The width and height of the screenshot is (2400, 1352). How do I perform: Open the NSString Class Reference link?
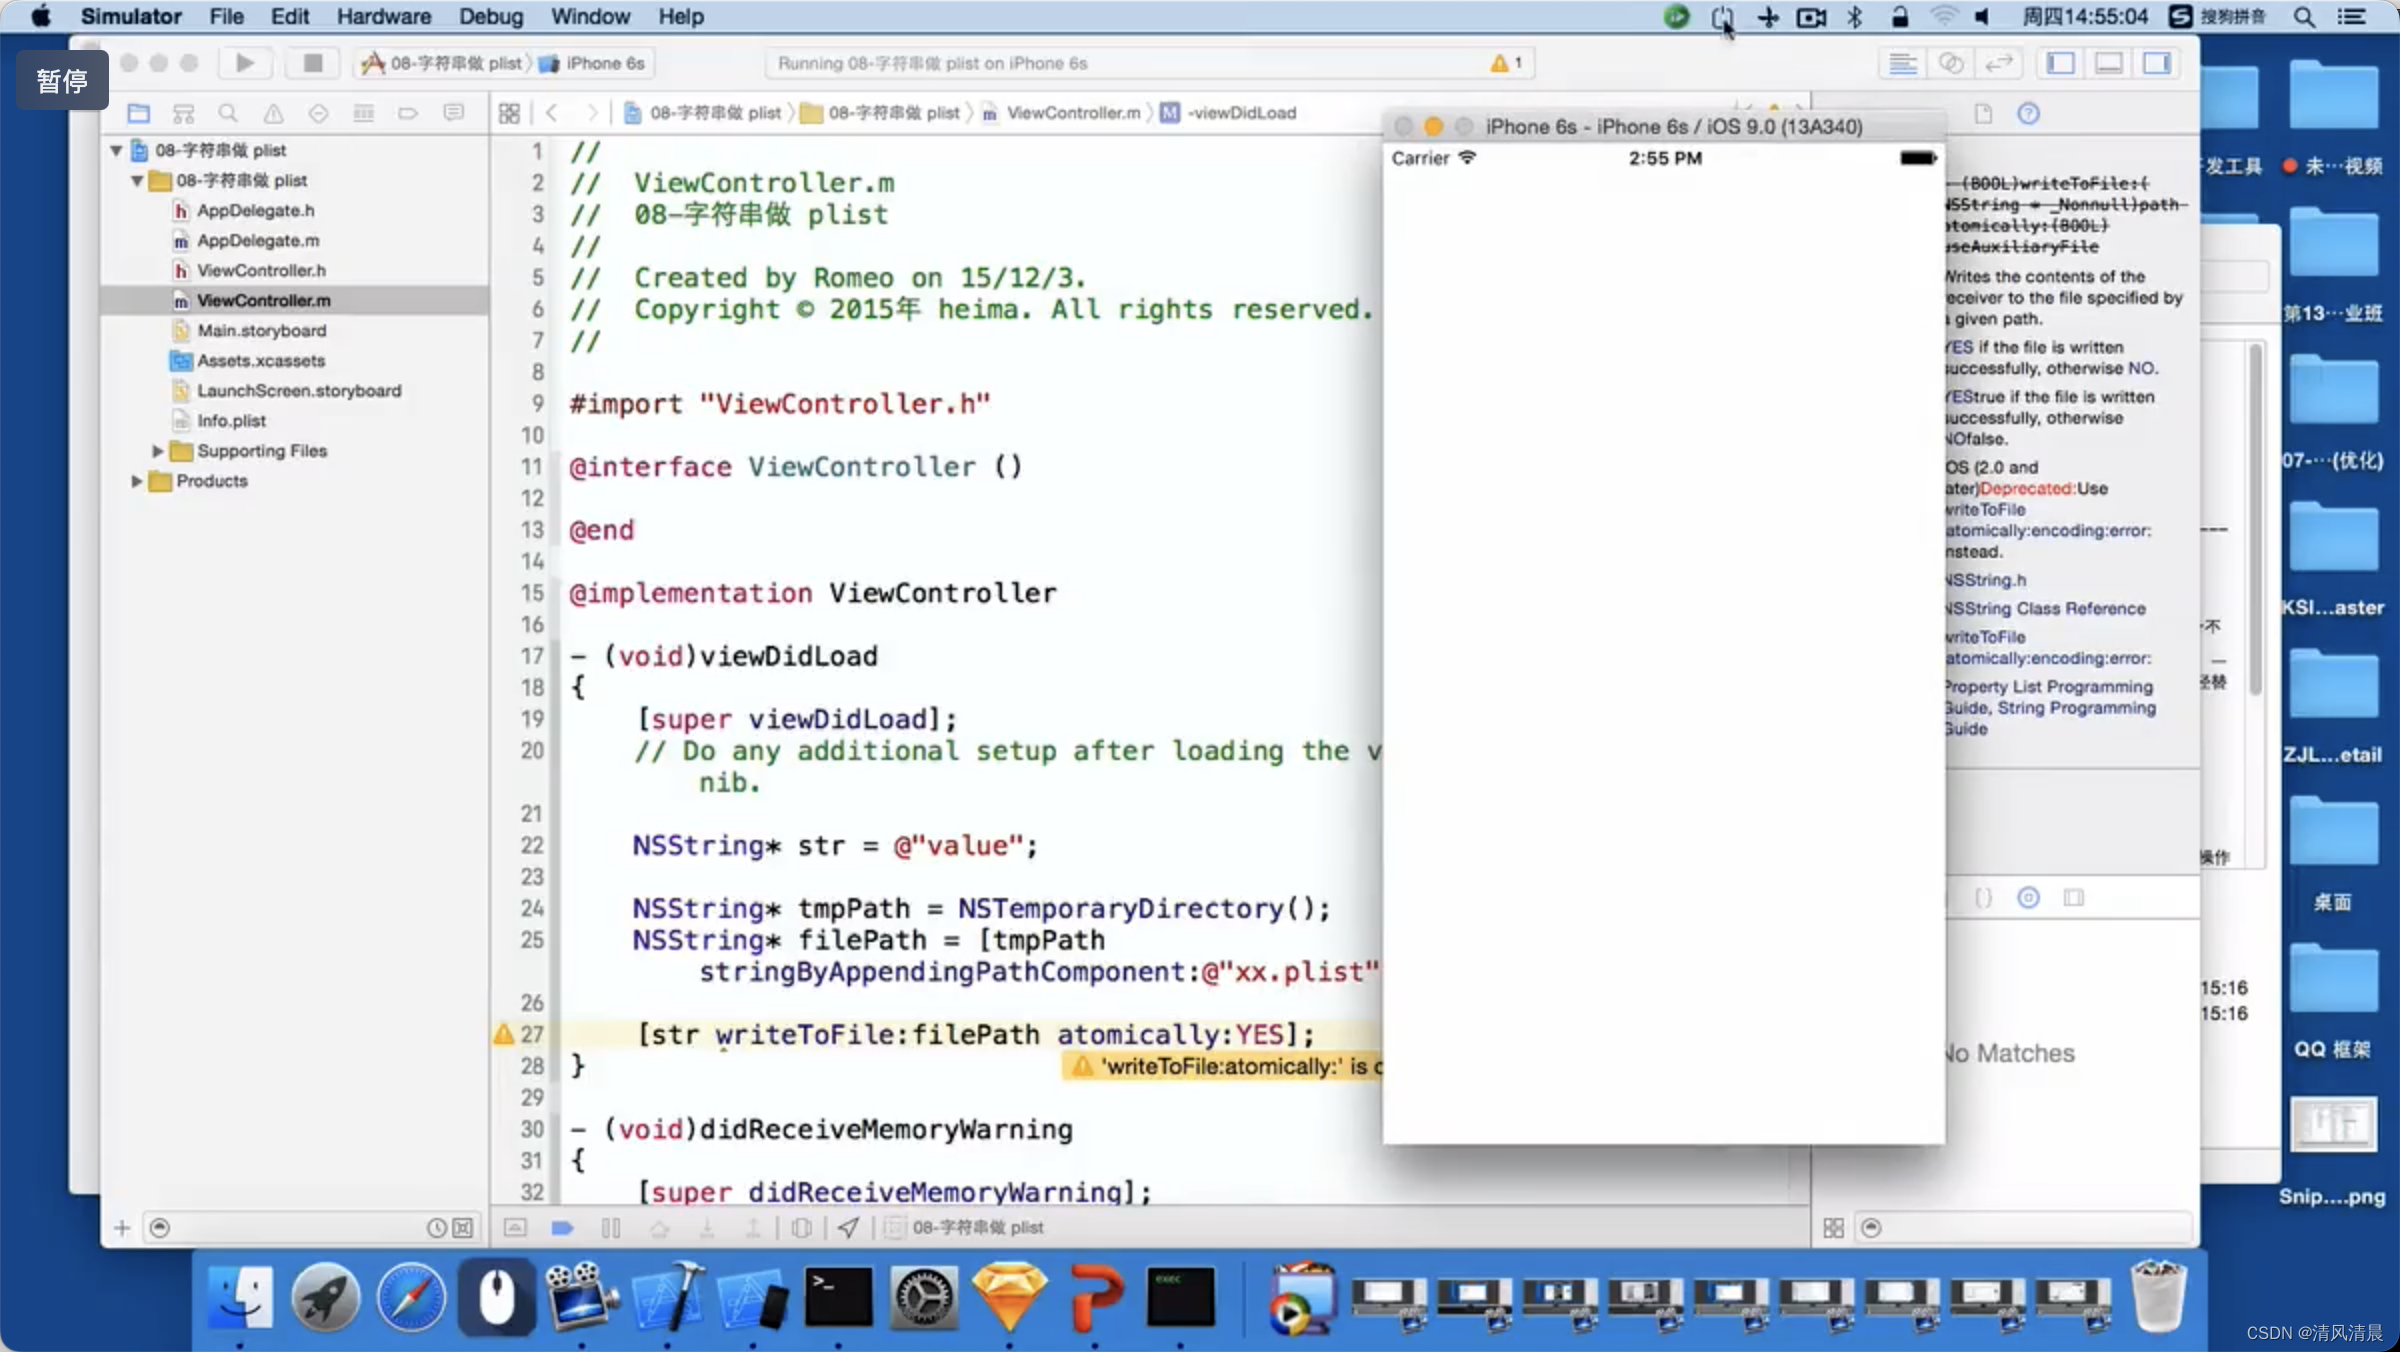tap(2046, 608)
